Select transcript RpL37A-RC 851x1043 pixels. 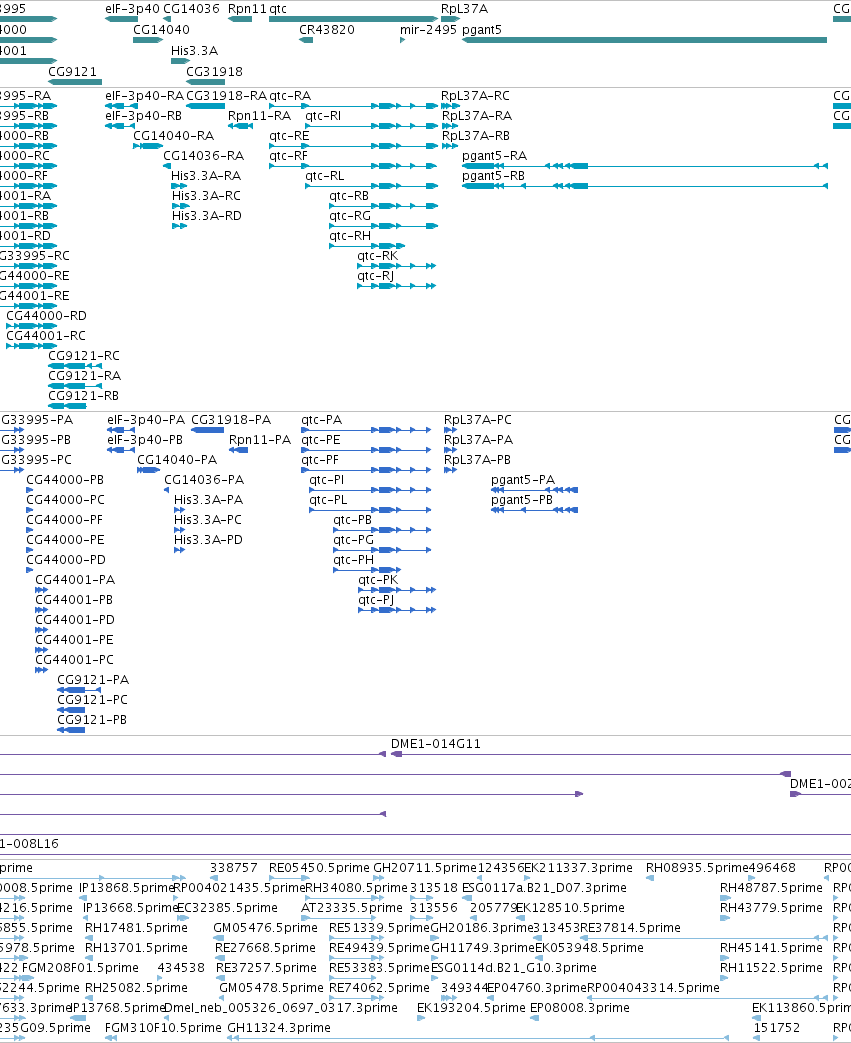475,96
